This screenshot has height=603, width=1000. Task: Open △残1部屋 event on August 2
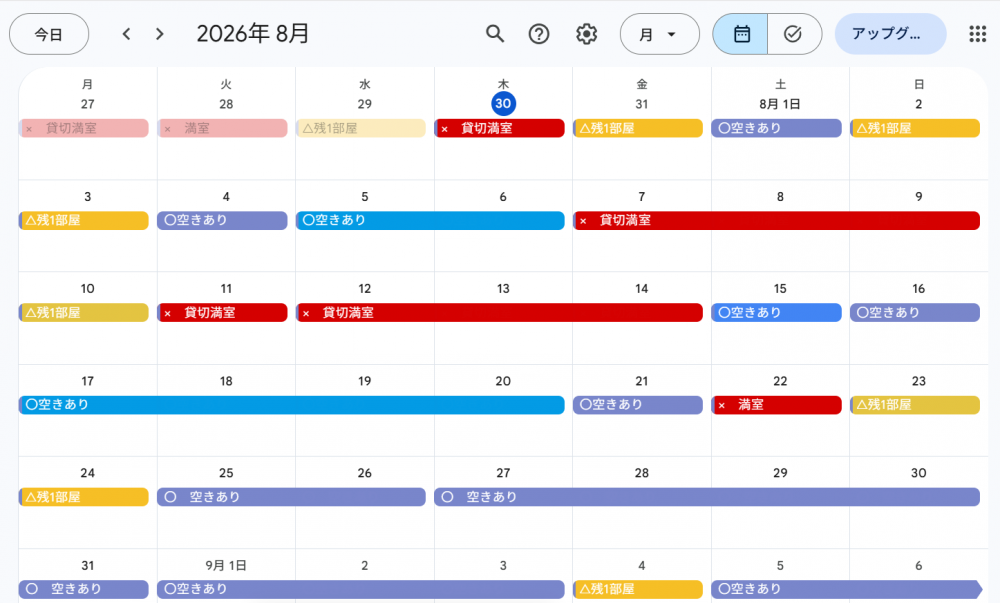(x=915, y=128)
